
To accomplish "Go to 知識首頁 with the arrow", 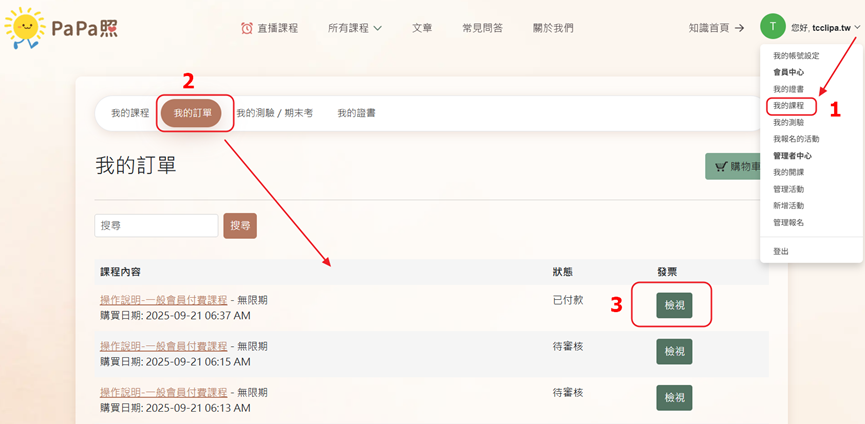I will [x=716, y=28].
